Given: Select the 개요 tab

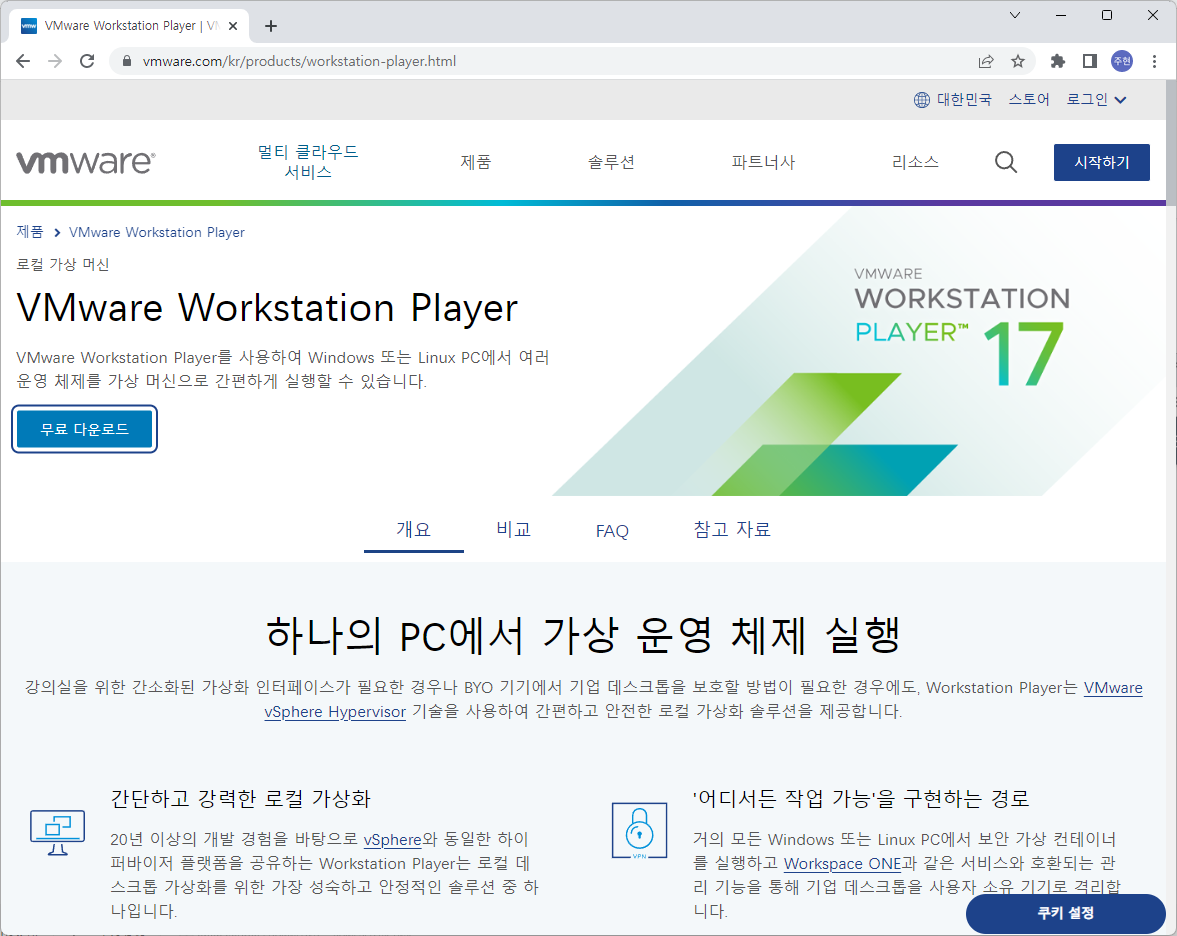Looking at the screenshot, I should tap(414, 530).
